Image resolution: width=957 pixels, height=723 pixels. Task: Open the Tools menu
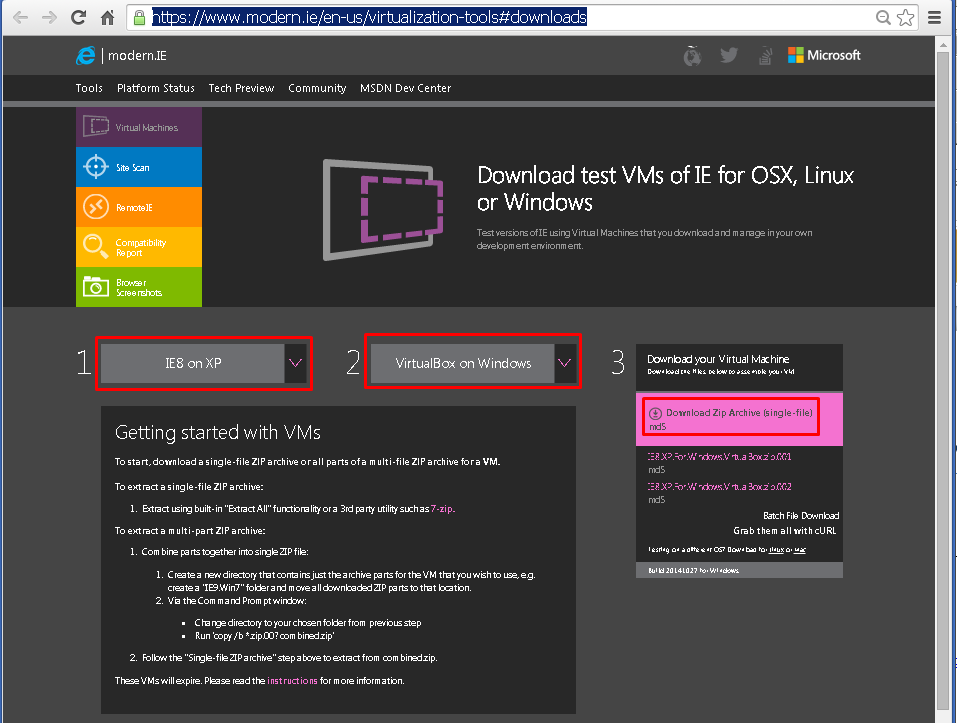click(89, 88)
